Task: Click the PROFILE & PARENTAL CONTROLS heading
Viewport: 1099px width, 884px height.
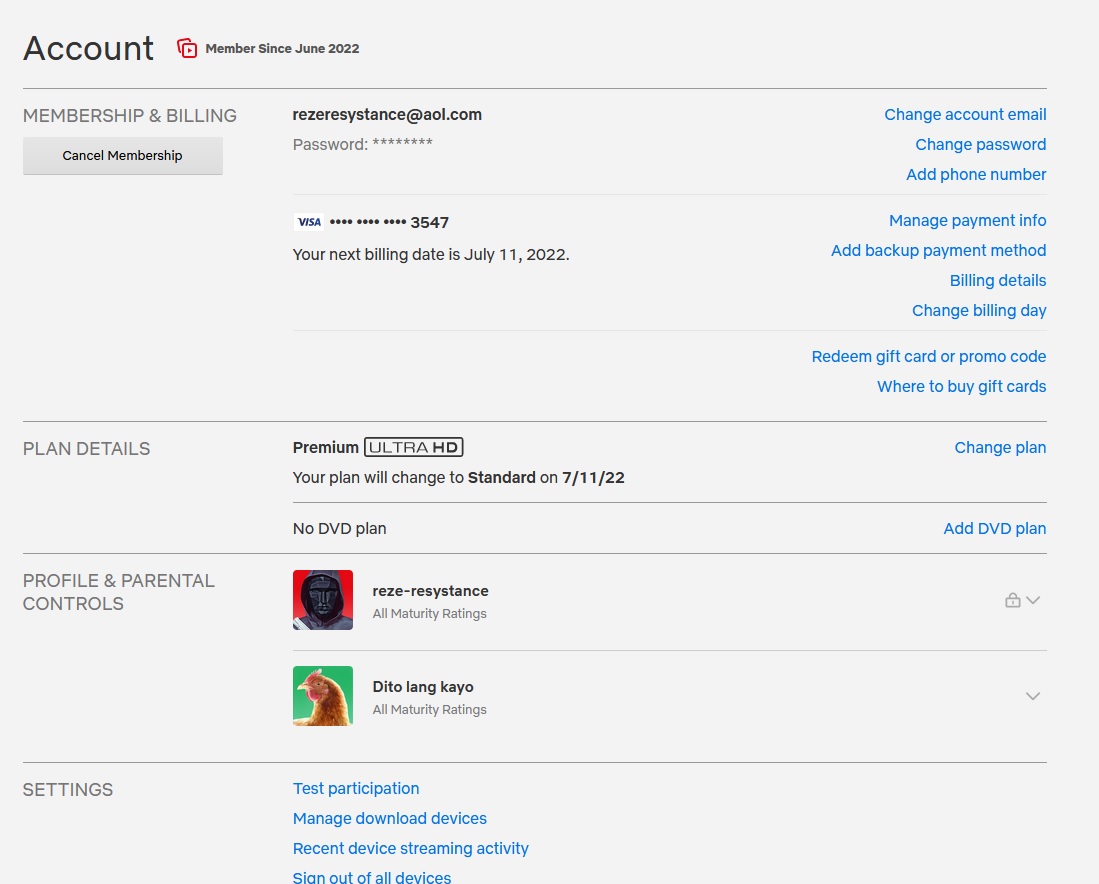Action: coord(118,592)
